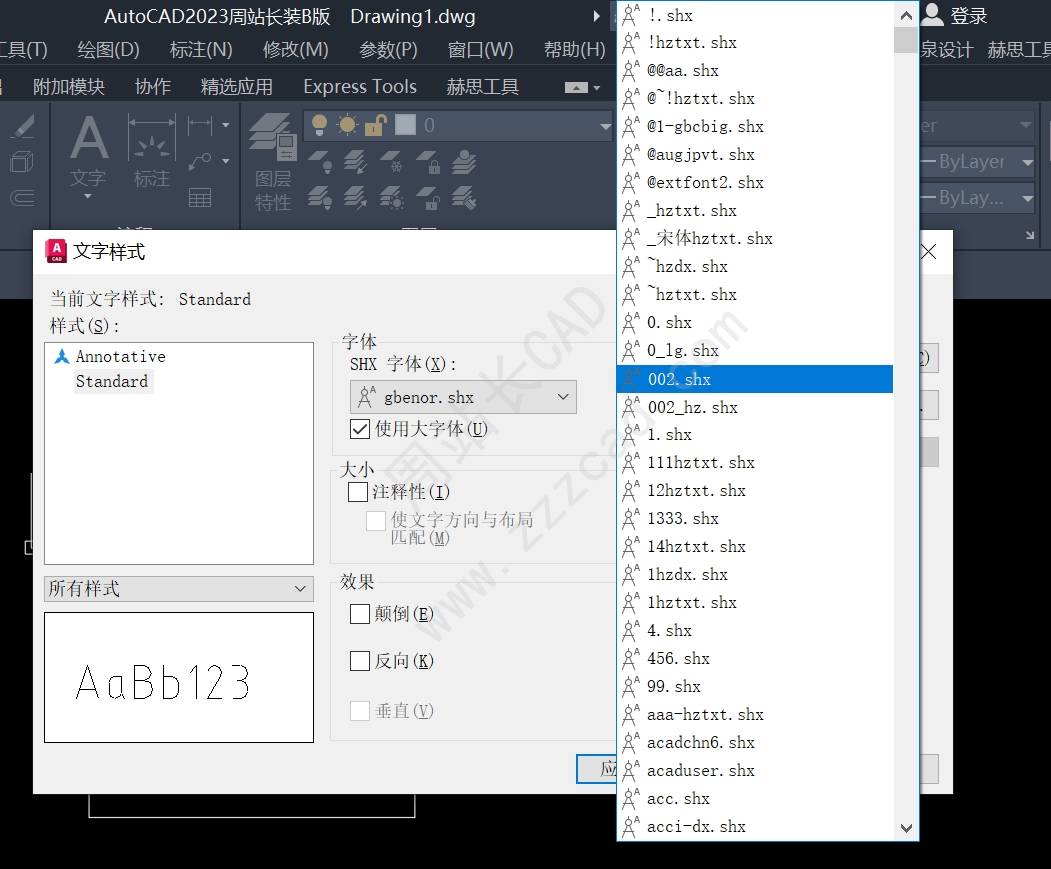Open the Text (文字) tool
This screenshot has width=1051, height=869.
tap(88, 152)
